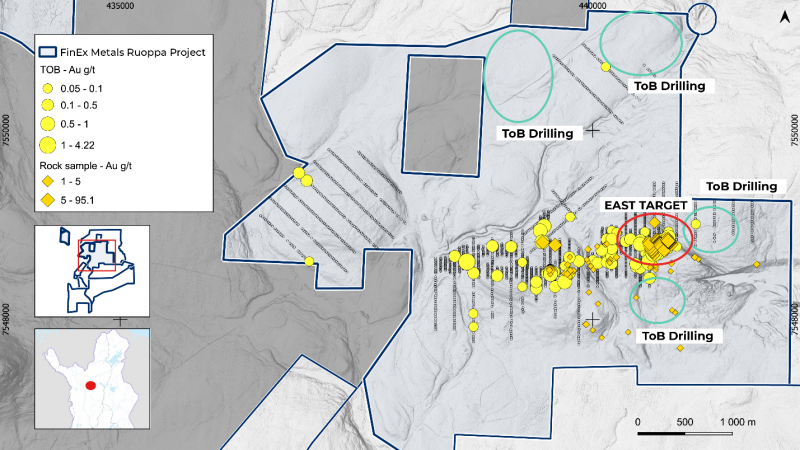Click the red dot on the Finland inset map
Image resolution: width=800 pixels, height=450 pixels.
(x=91, y=384)
